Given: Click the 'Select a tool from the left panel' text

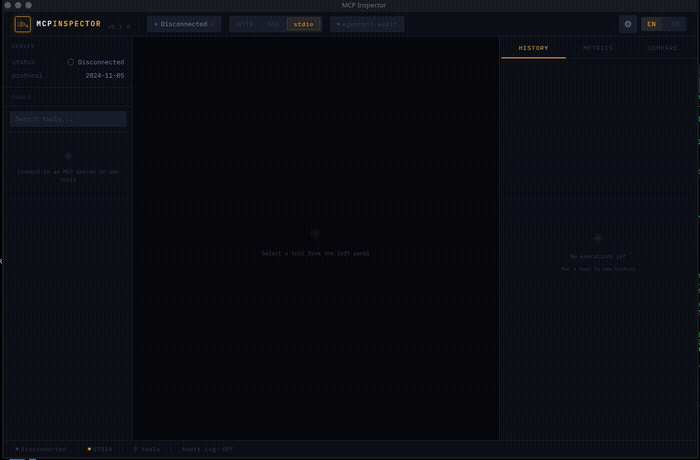Looking at the screenshot, I should 316,253.
